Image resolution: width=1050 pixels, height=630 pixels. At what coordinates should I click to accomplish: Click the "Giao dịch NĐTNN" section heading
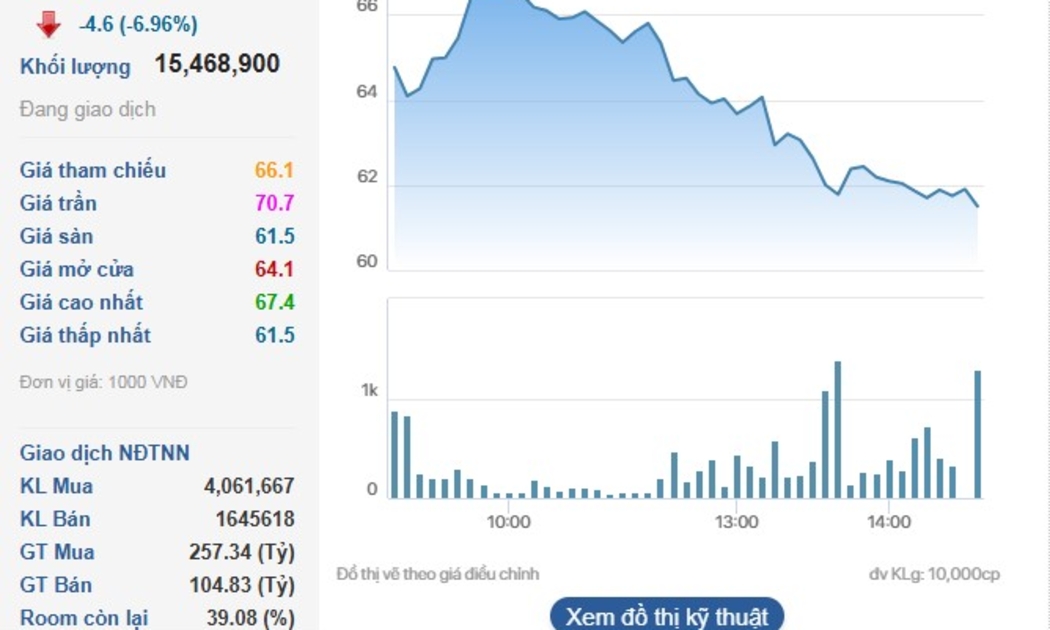105,453
